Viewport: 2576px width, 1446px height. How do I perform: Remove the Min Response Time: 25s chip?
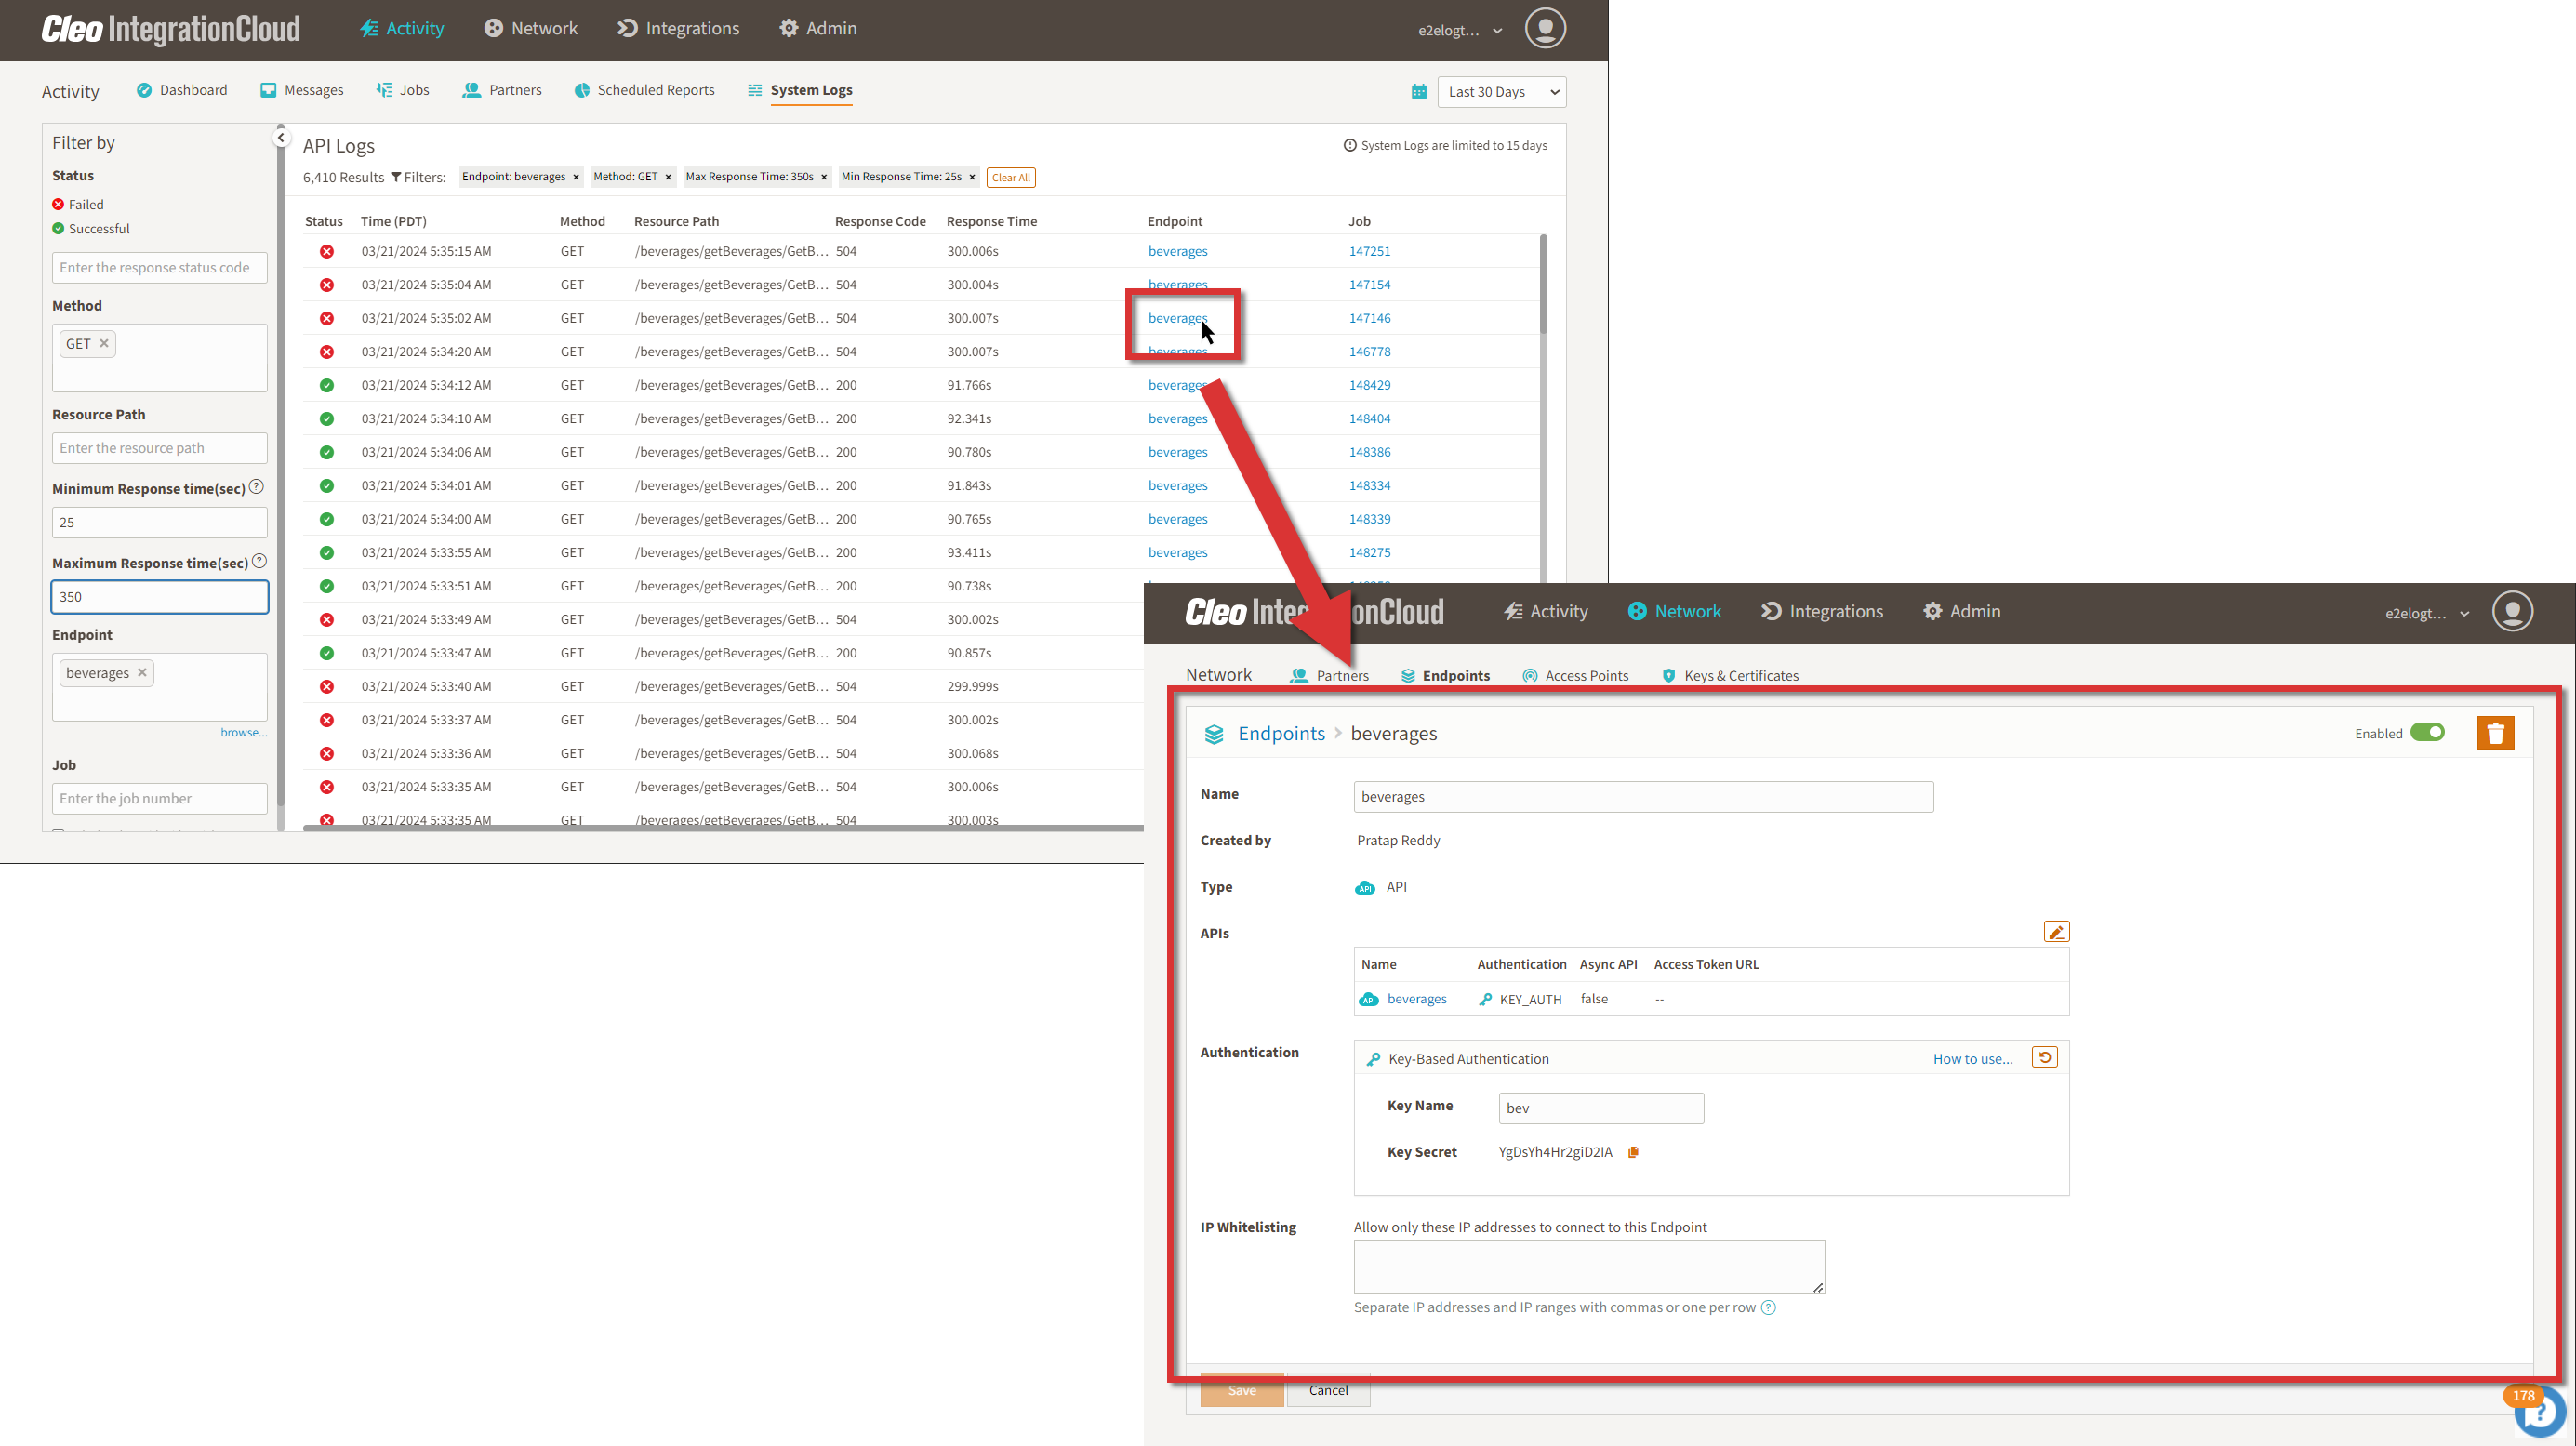tap(972, 177)
